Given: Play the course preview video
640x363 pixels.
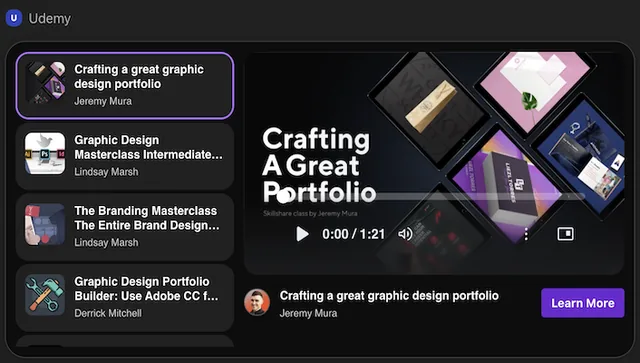Looking at the screenshot, I should [x=302, y=234].
